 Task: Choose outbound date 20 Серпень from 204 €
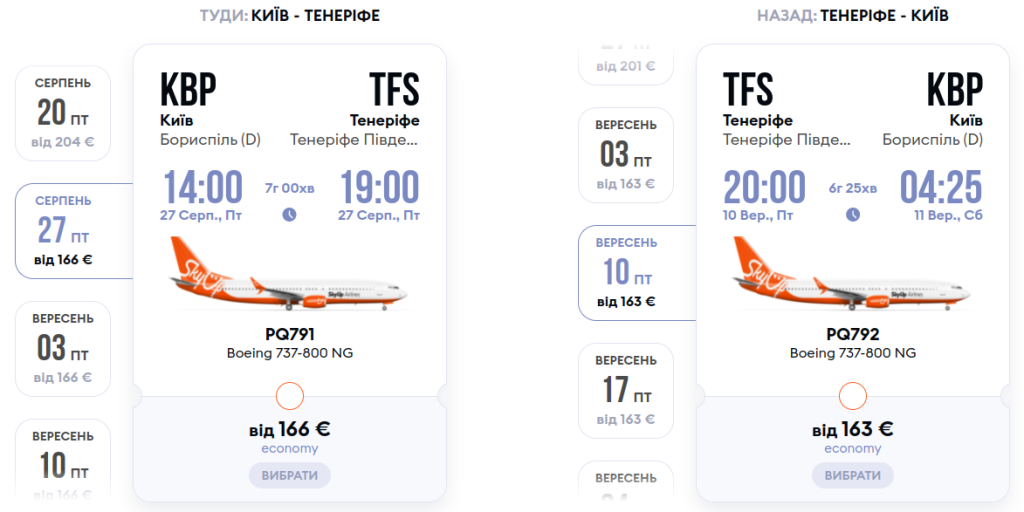[x=63, y=113]
